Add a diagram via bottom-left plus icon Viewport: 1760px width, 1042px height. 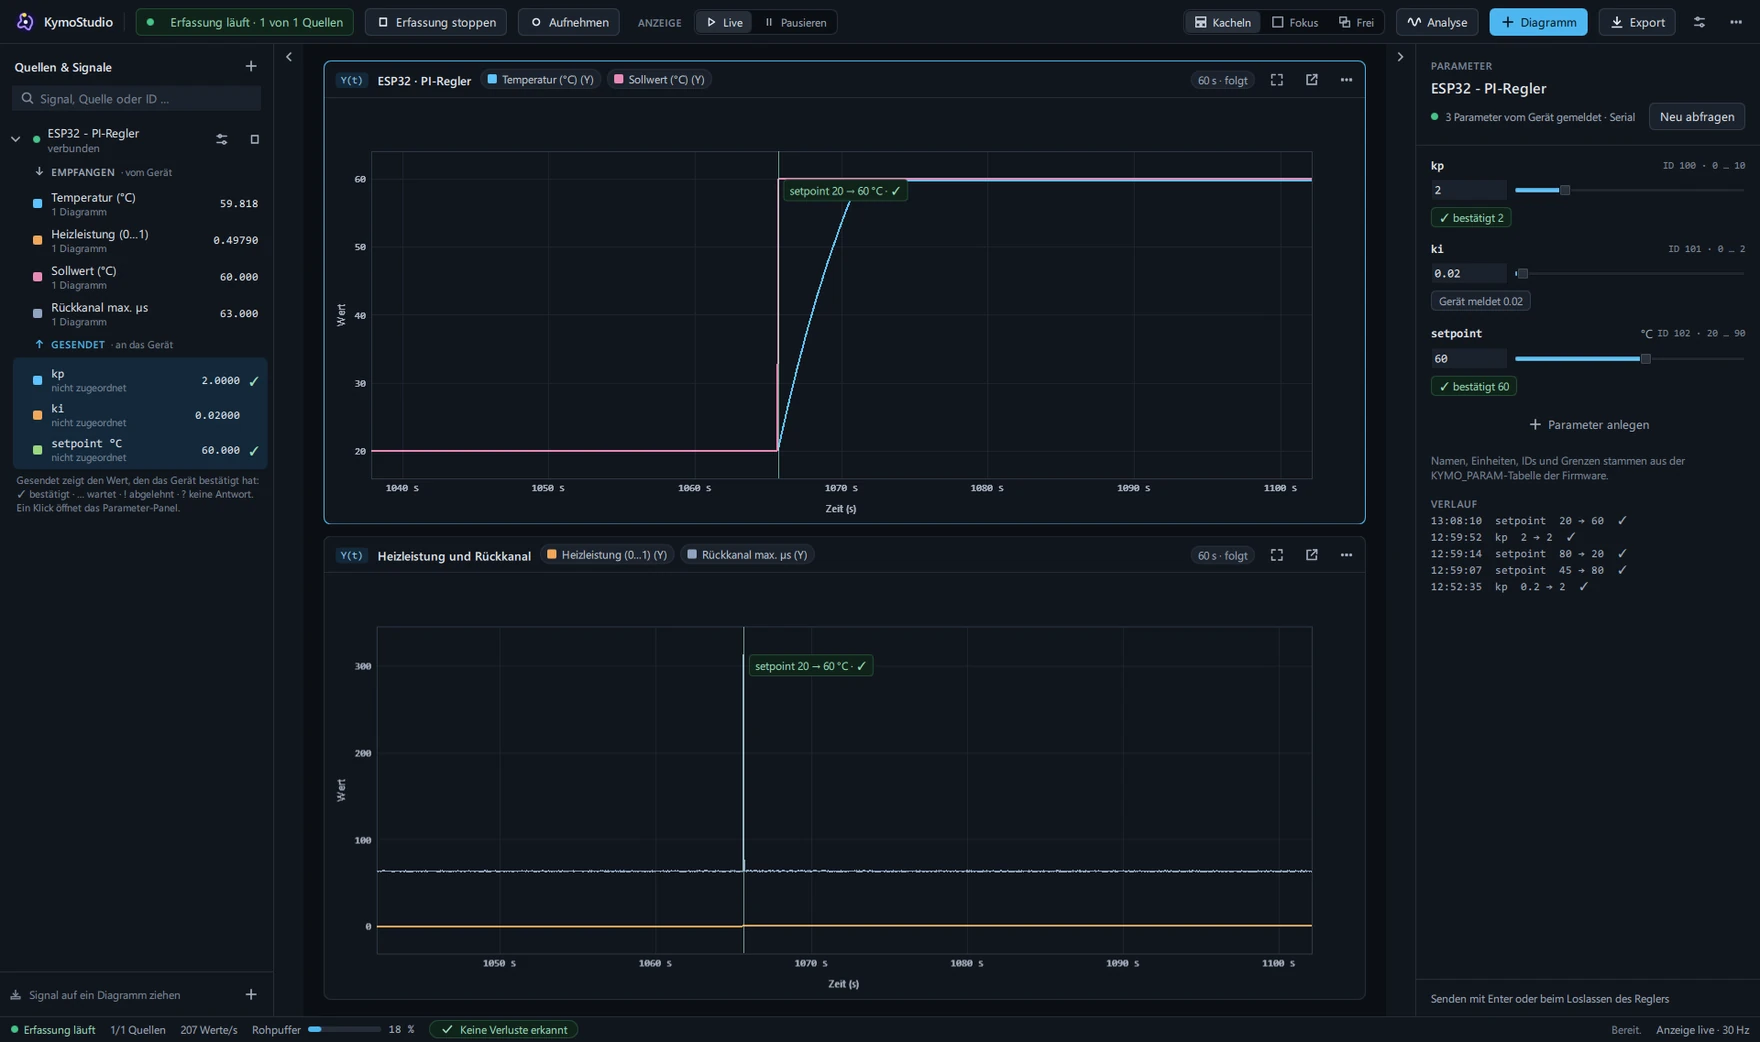coord(251,995)
